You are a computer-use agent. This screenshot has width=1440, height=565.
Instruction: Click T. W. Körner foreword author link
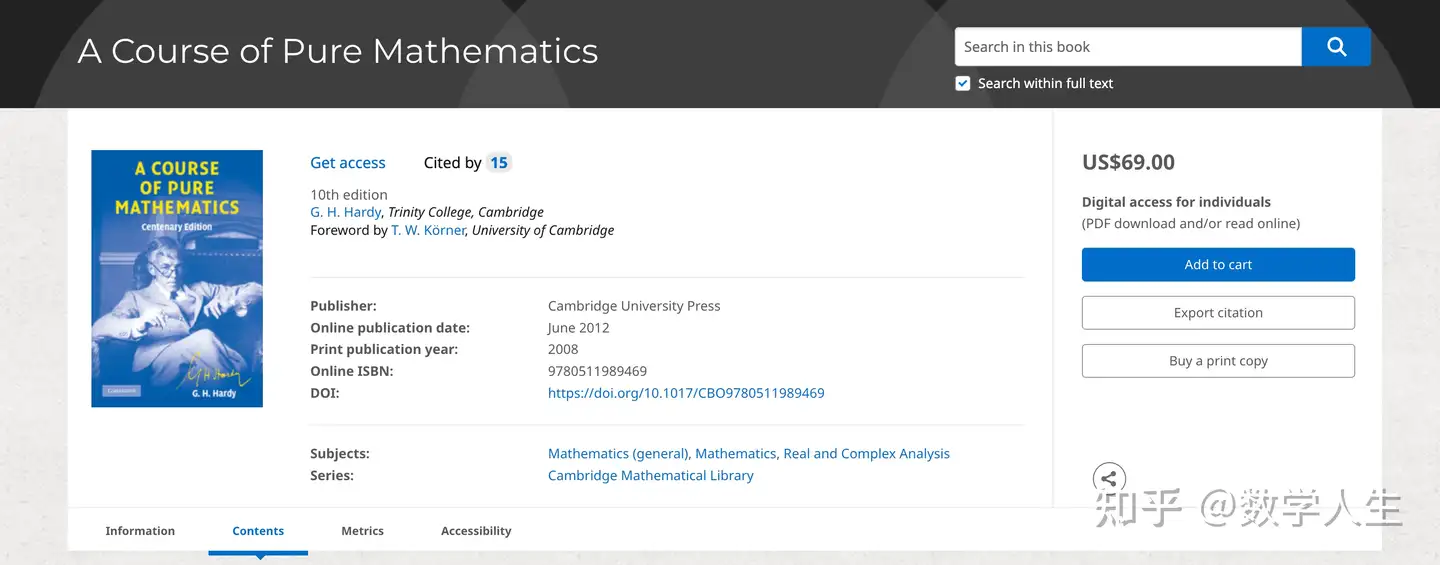point(428,230)
